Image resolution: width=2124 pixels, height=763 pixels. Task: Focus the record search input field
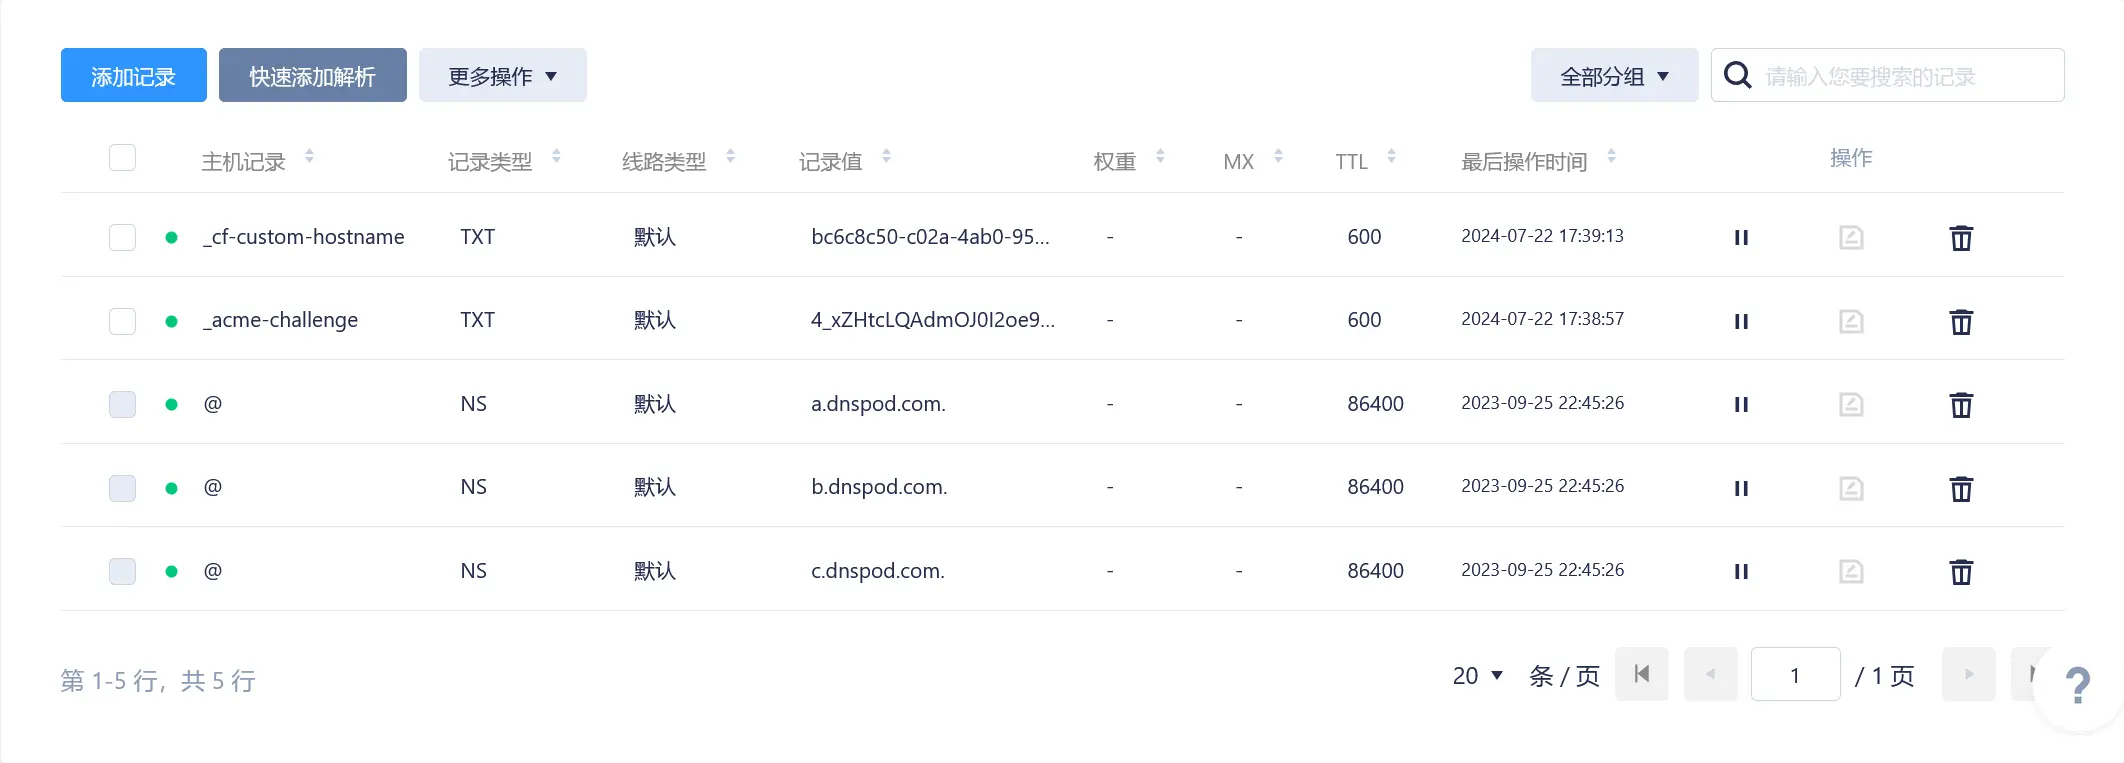[1888, 75]
